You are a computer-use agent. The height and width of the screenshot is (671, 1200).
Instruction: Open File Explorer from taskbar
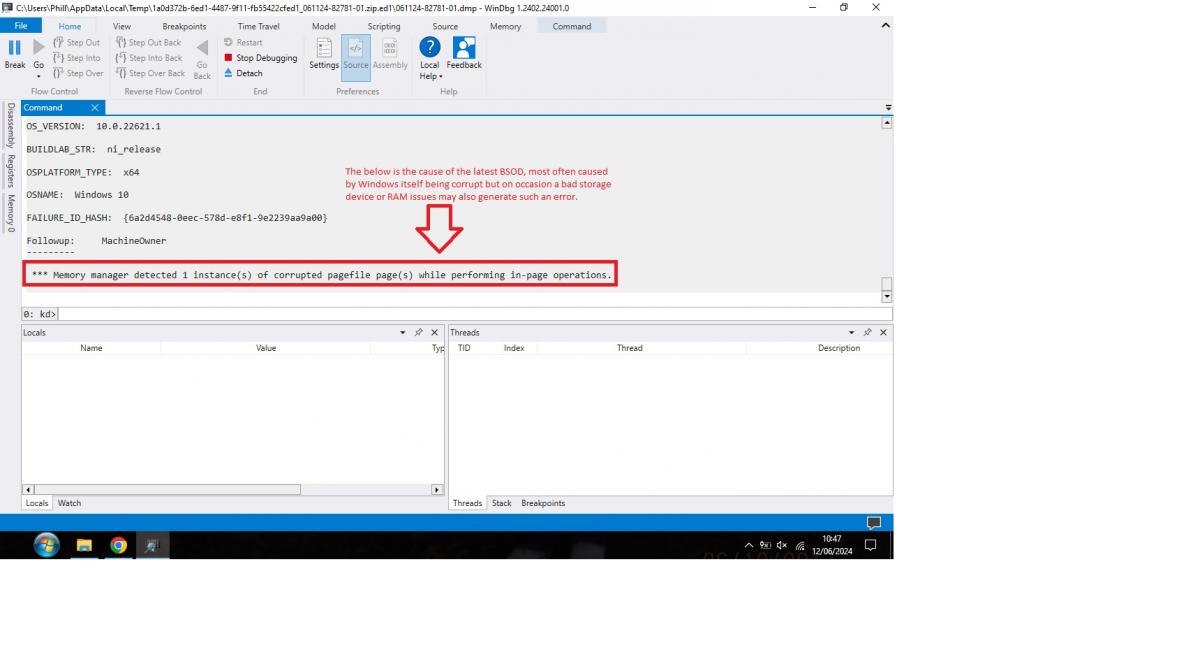[x=84, y=545]
